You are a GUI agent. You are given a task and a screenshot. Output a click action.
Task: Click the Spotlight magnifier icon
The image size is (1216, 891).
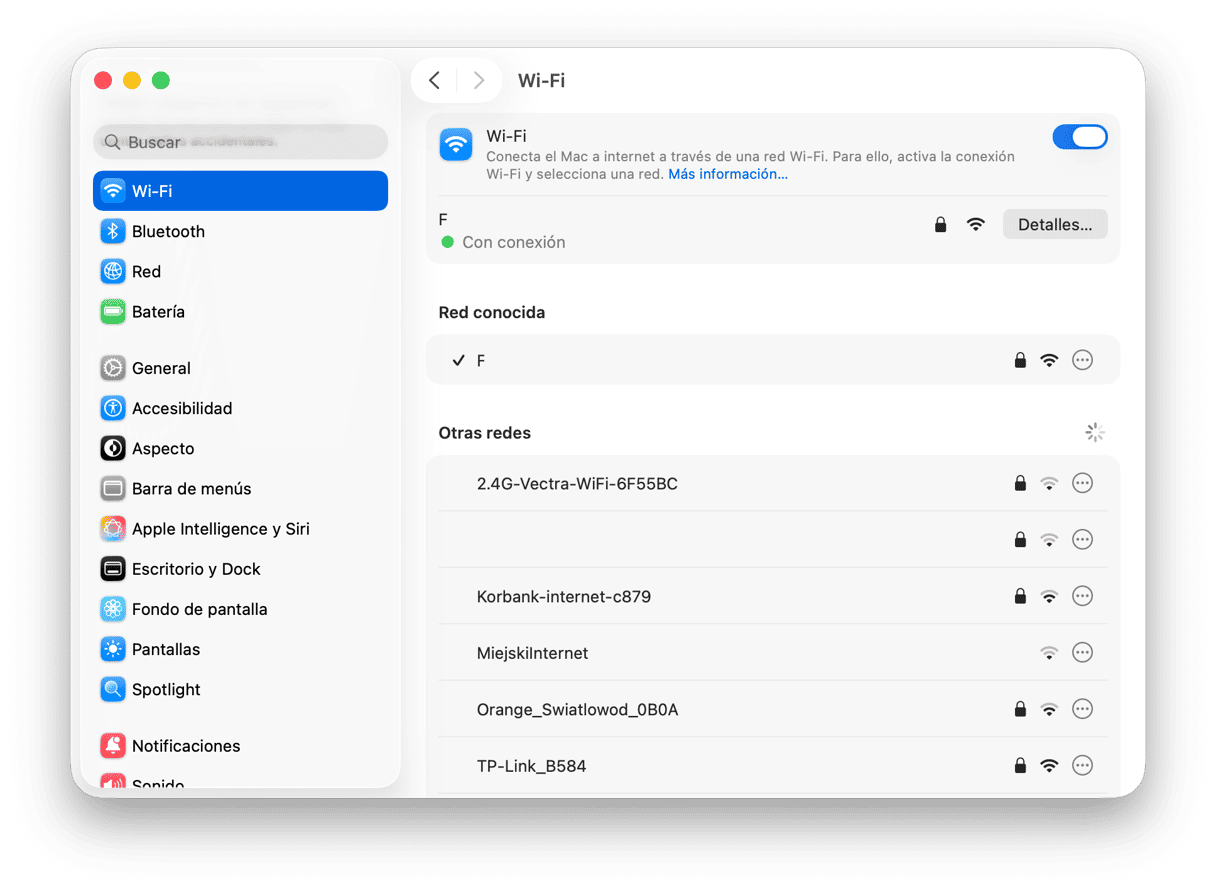[x=113, y=689]
